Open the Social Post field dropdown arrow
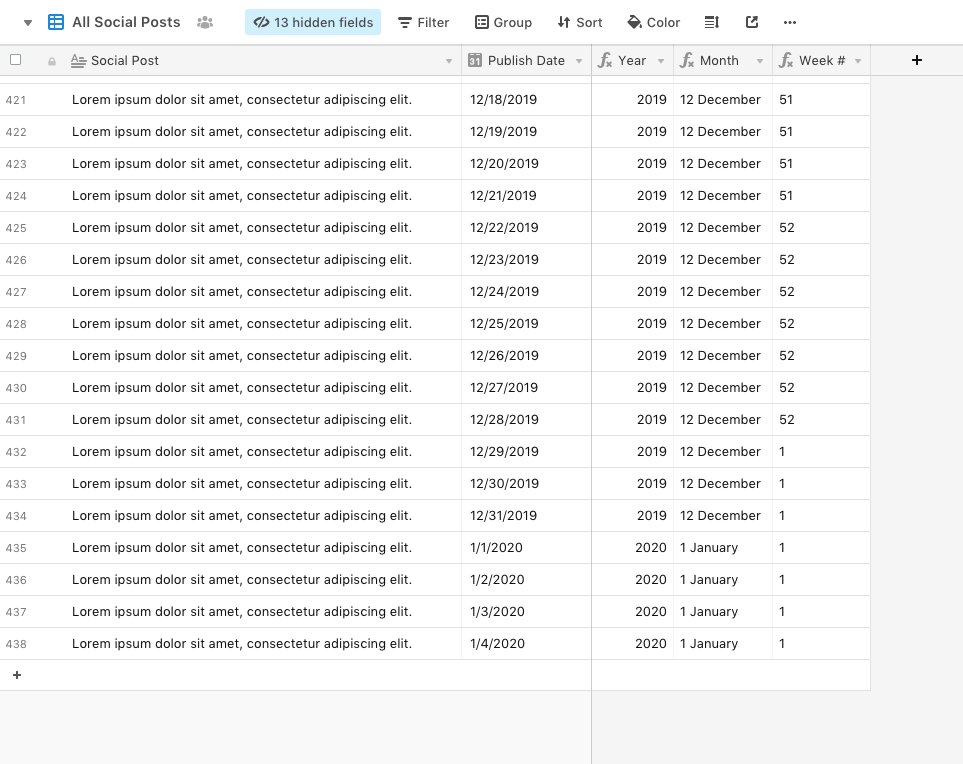The image size is (963, 764). [449, 61]
